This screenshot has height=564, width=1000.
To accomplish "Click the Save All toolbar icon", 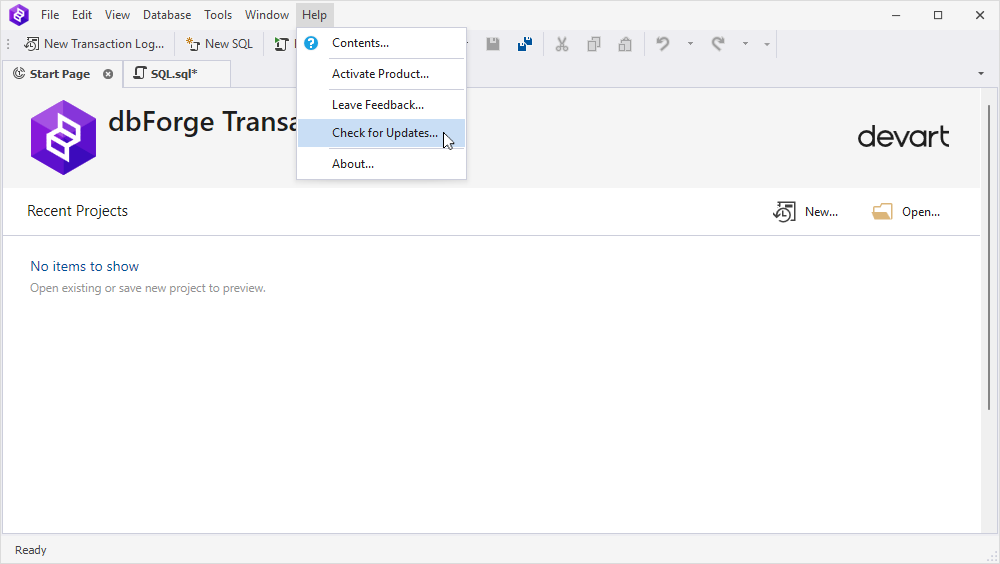I will 525,44.
